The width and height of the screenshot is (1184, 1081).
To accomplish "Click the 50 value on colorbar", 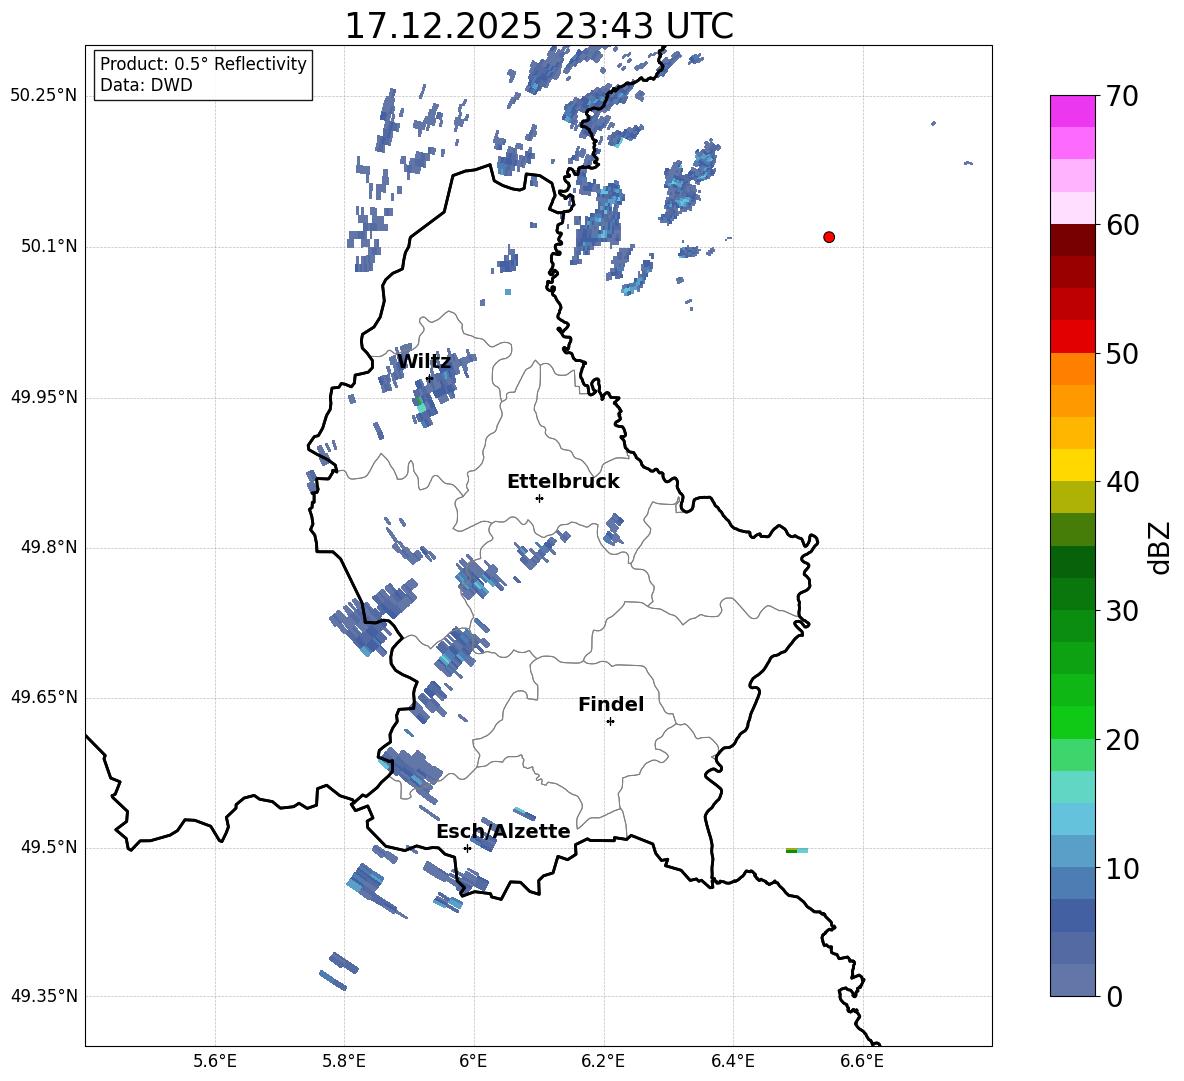I will [1121, 353].
